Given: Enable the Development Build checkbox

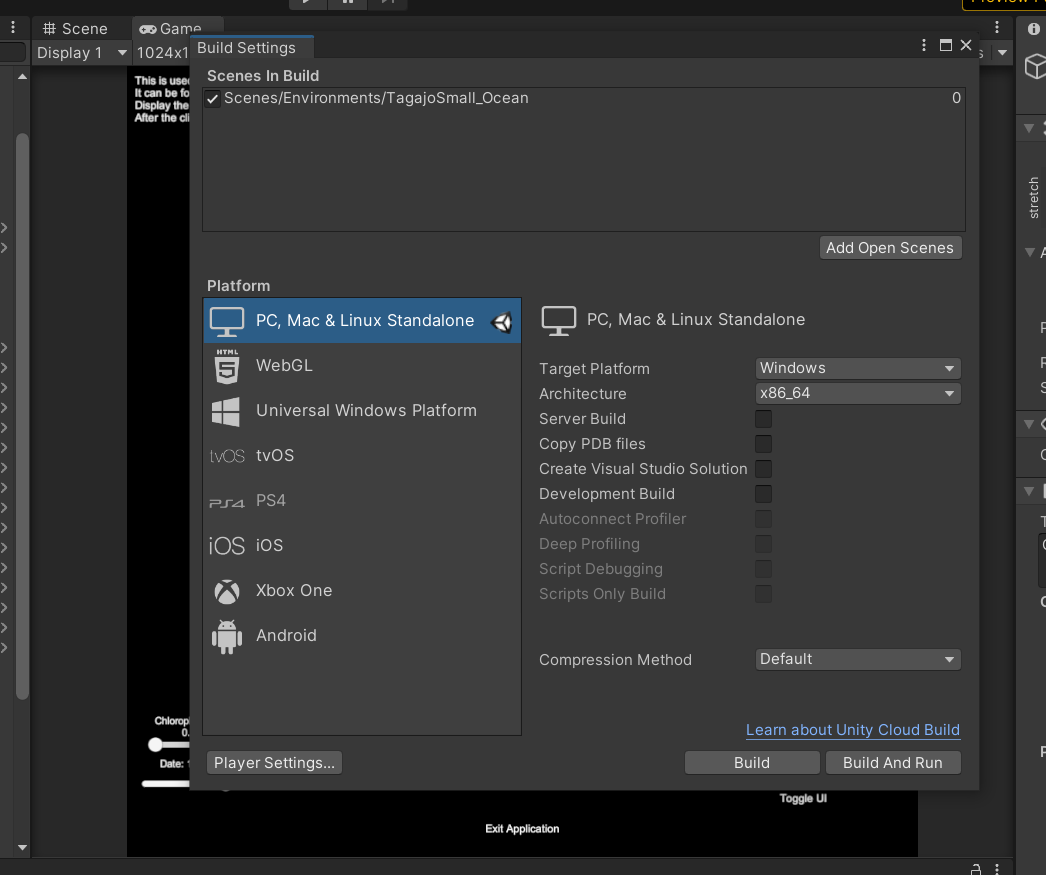Looking at the screenshot, I should pos(763,494).
